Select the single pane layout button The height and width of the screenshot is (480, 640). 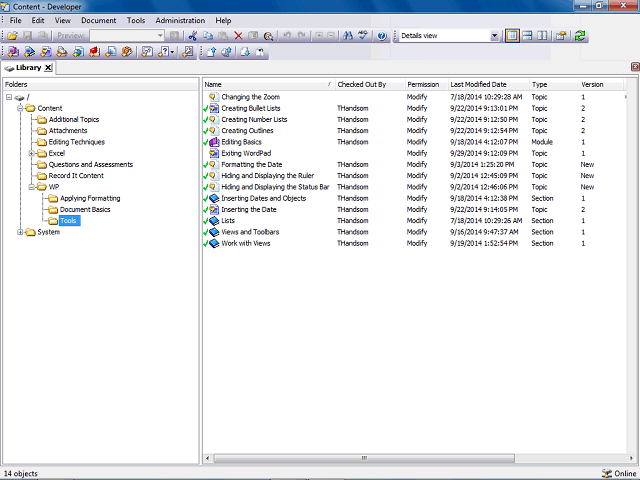(512, 36)
